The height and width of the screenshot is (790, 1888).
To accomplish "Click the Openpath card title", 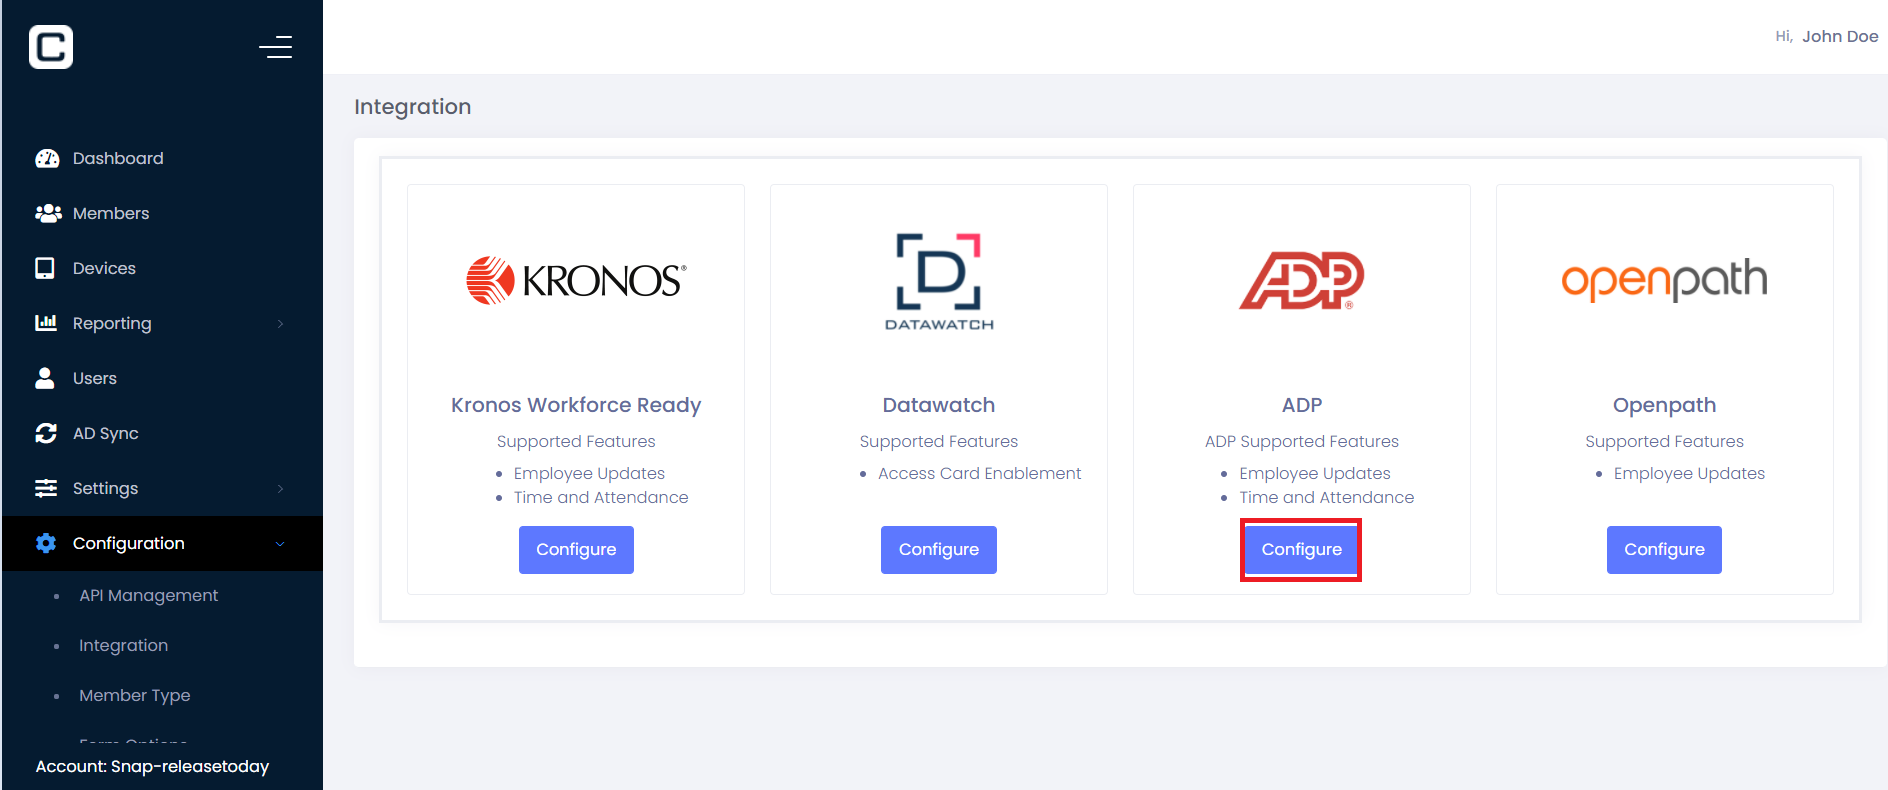I will point(1664,405).
